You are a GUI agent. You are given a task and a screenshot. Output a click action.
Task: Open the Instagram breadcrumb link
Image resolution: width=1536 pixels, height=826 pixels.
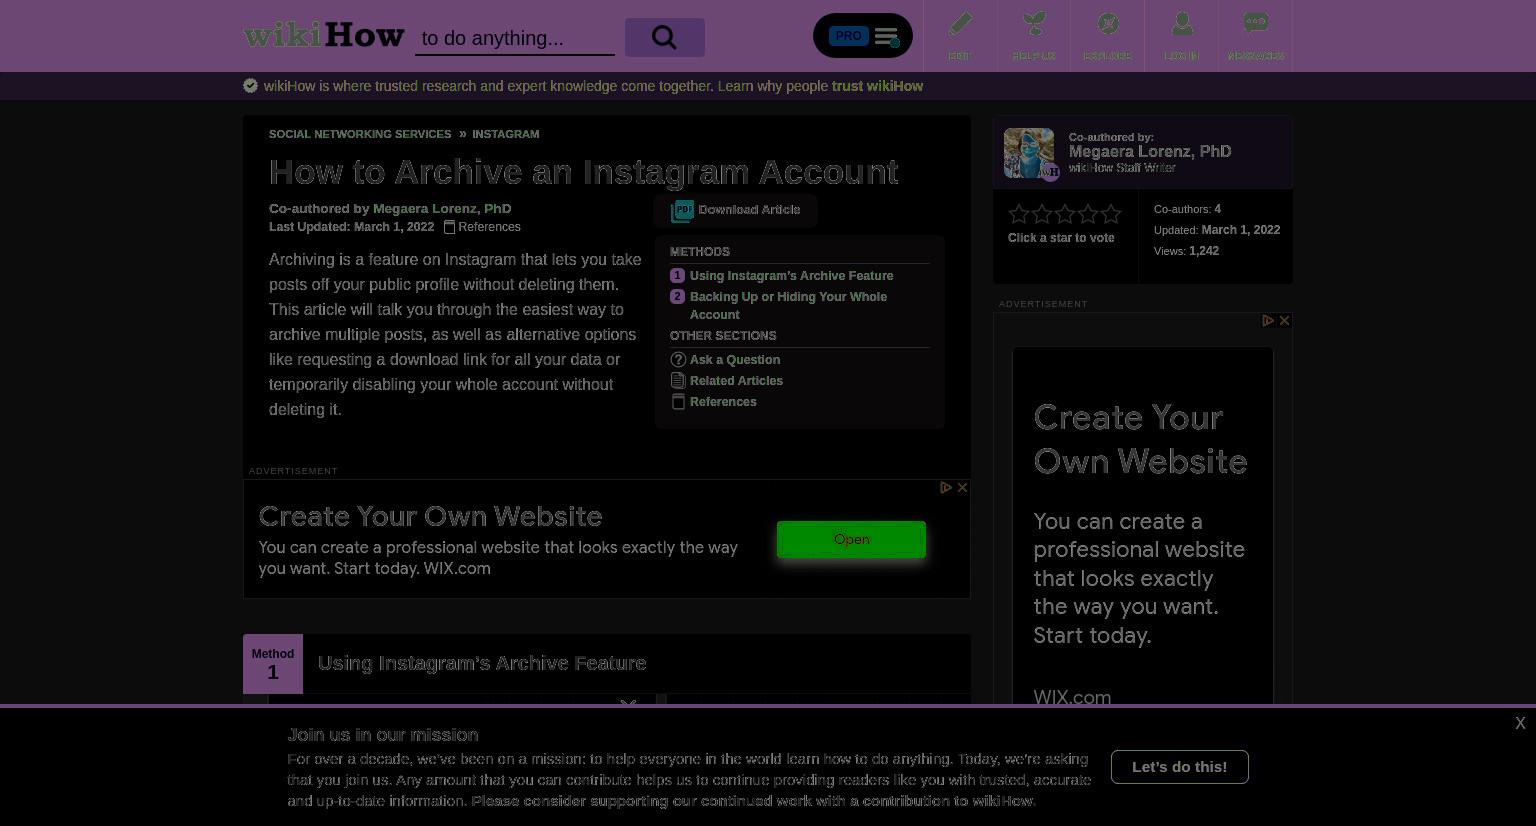(x=505, y=134)
